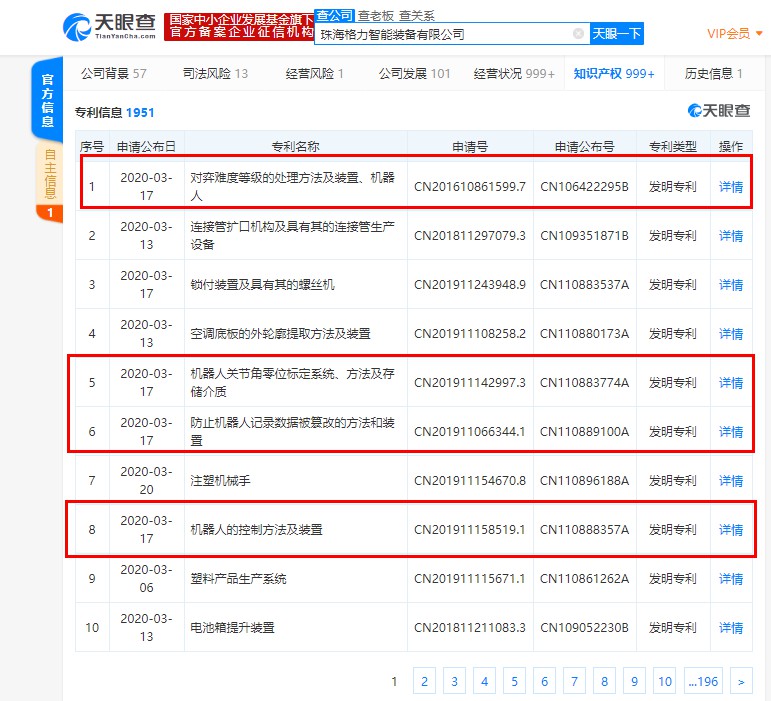
Task: Open 详情 for 机器人的控制方法及装置
Action: click(x=731, y=529)
